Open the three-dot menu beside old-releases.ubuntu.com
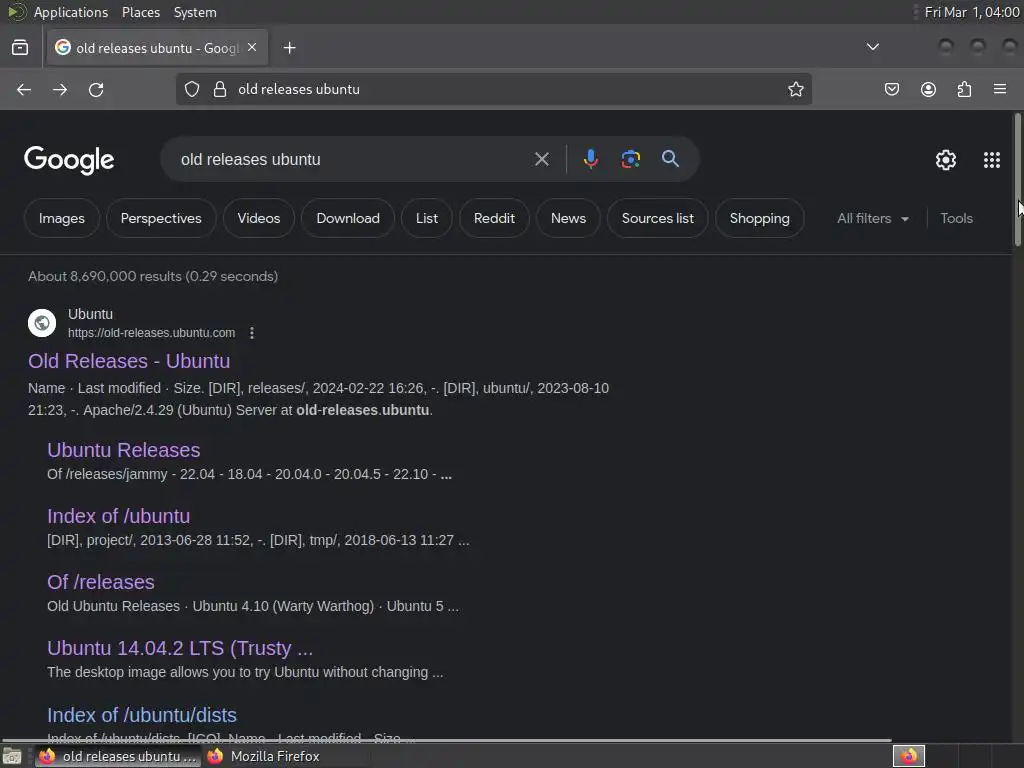Screen dimensions: 1024x768 pos(251,333)
